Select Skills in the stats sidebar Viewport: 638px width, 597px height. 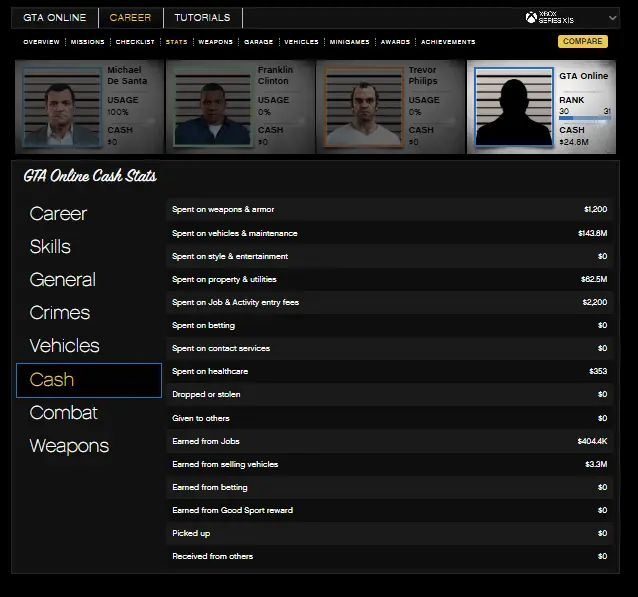50,247
